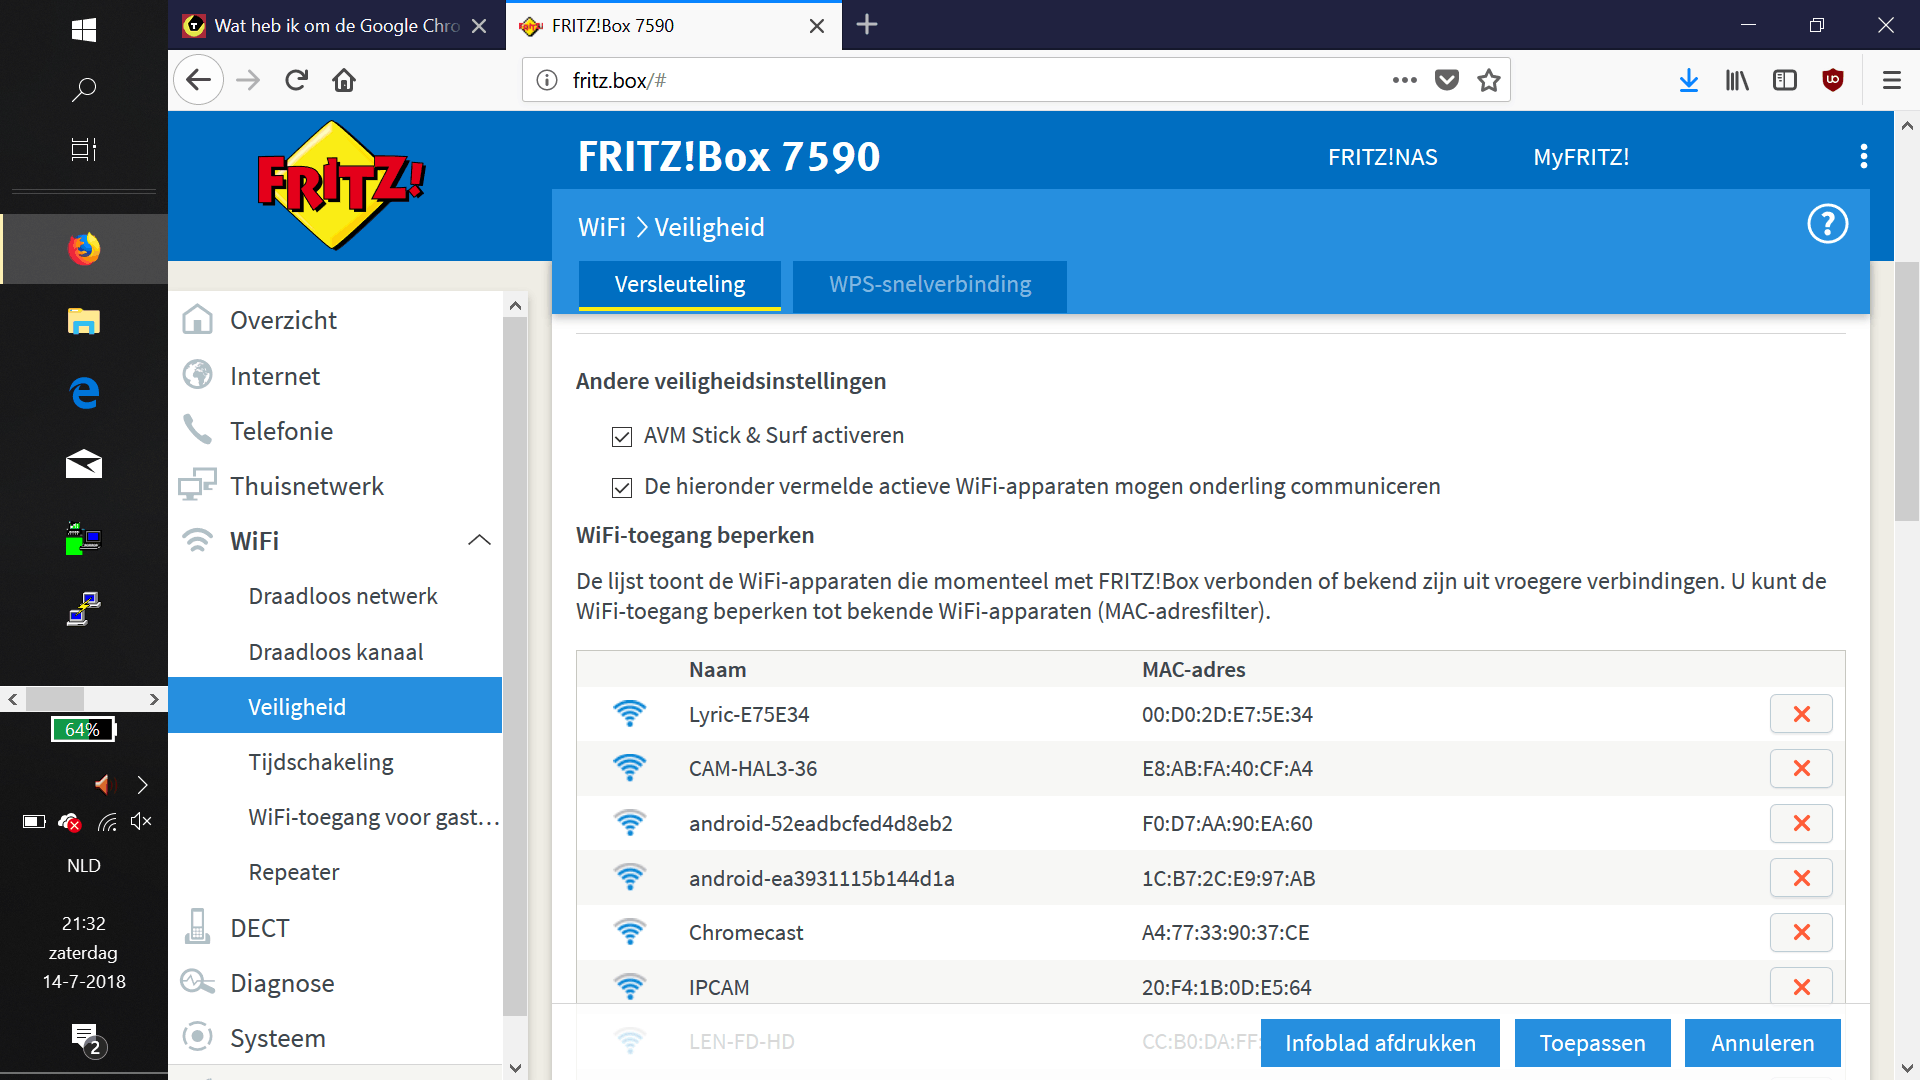The width and height of the screenshot is (1920, 1080).
Task: Switch to the WPS-snelverbinding tab
Action: tap(929, 285)
